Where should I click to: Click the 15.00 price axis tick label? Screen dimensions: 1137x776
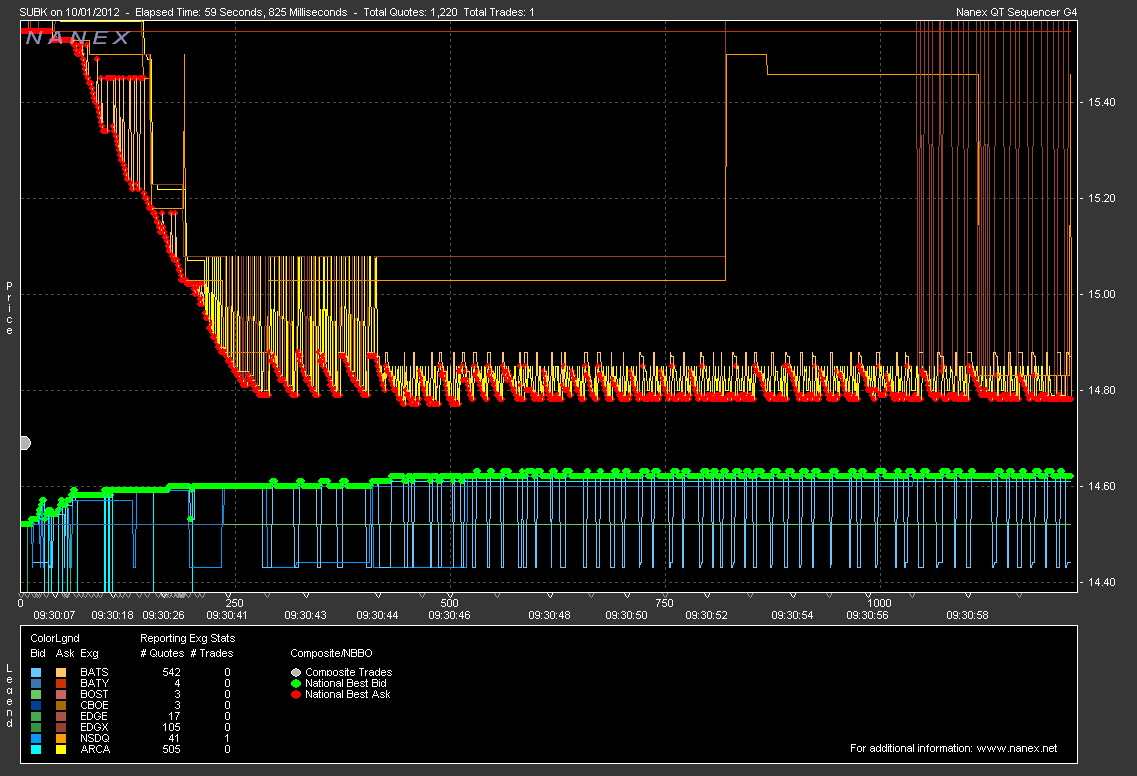pyautogui.click(x=1100, y=294)
